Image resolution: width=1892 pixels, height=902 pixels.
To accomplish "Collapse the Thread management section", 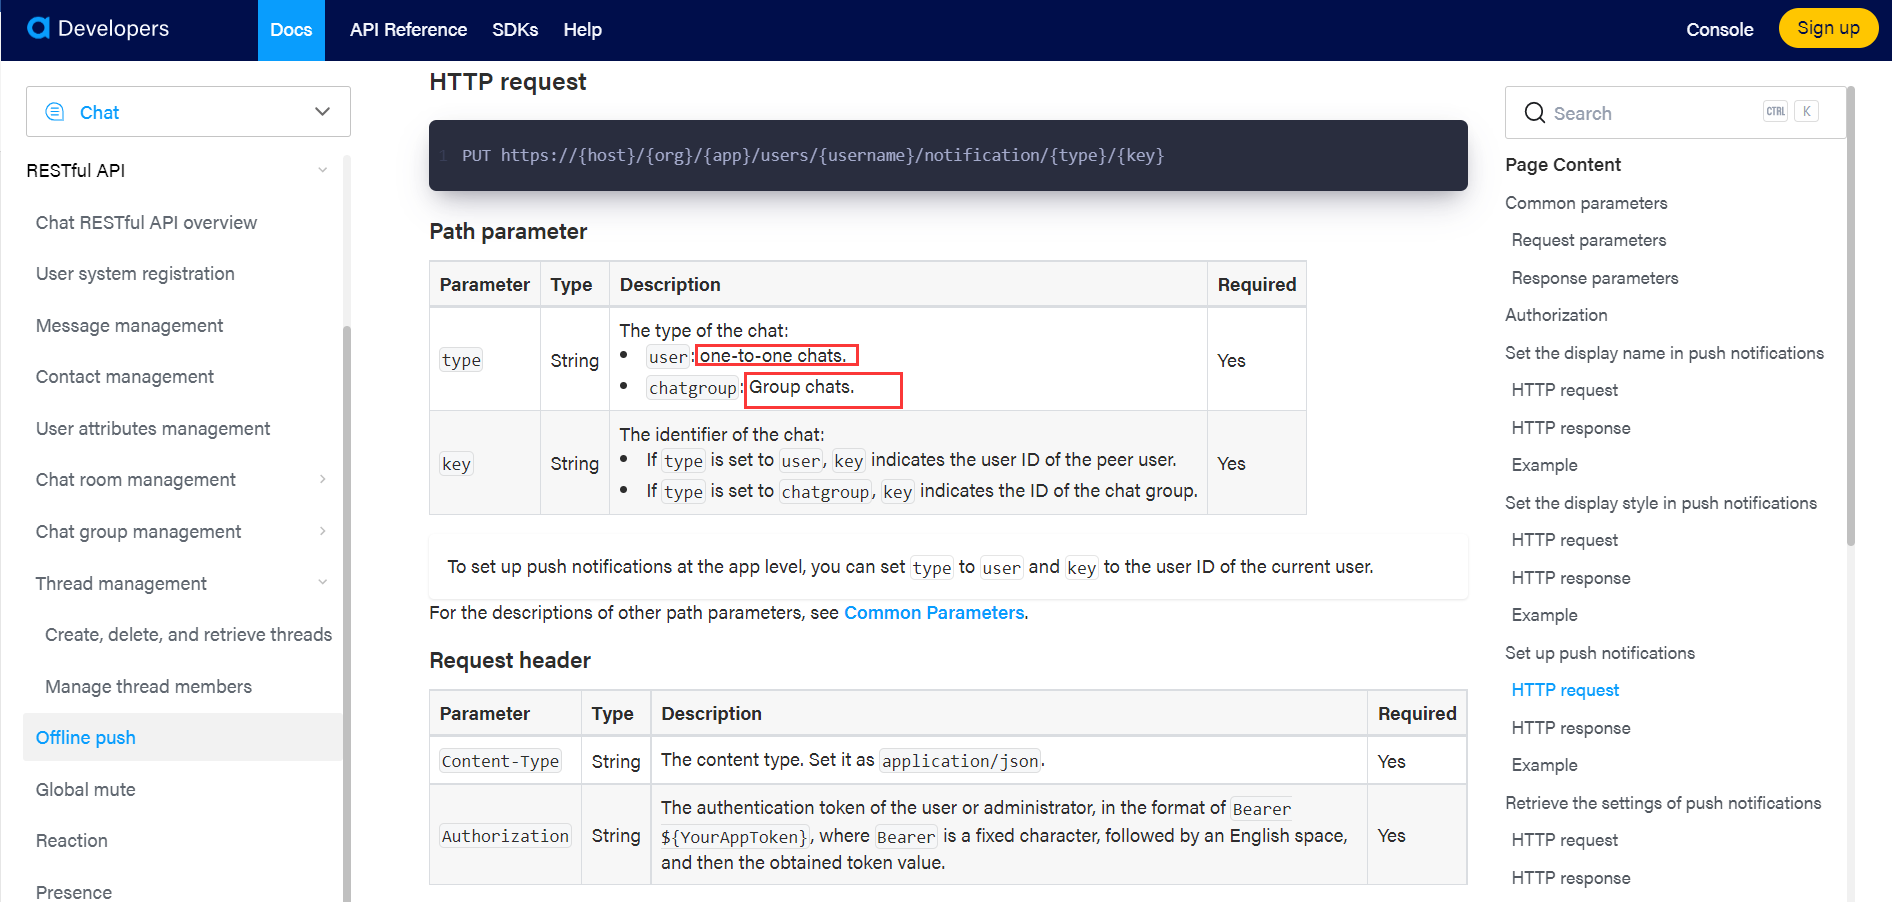I will pyautogui.click(x=322, y=582).
